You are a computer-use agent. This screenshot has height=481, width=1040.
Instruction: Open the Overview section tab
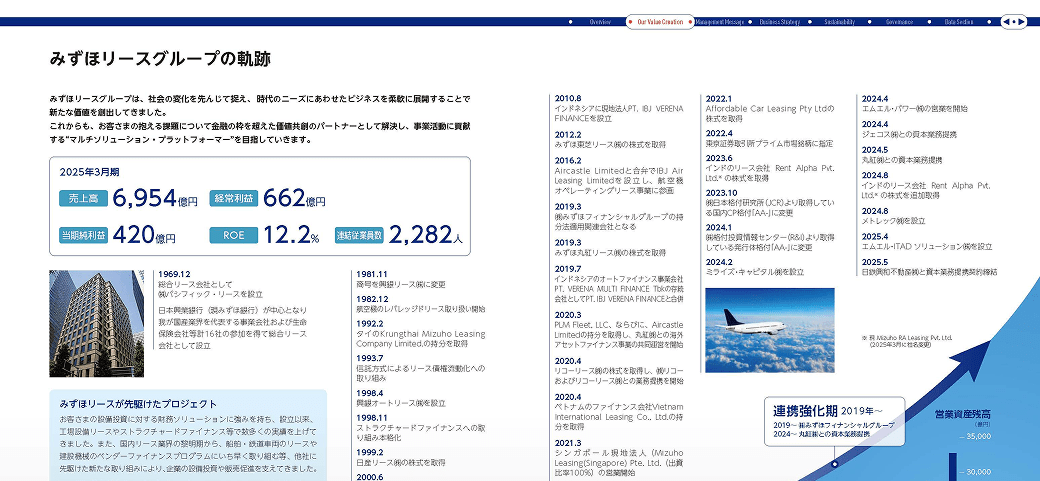click(x=600, y=21)
